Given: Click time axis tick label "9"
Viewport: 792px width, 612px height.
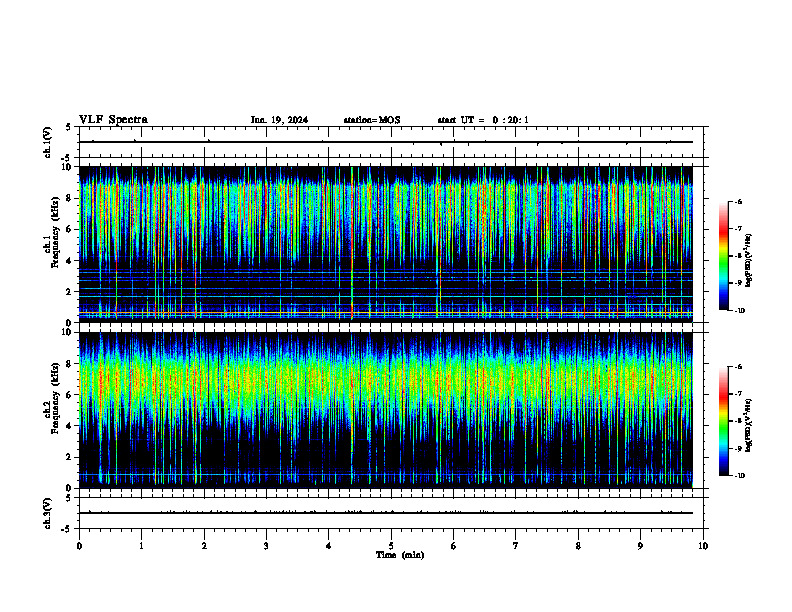Looking at the screenshot, I should tap(640, 546).
